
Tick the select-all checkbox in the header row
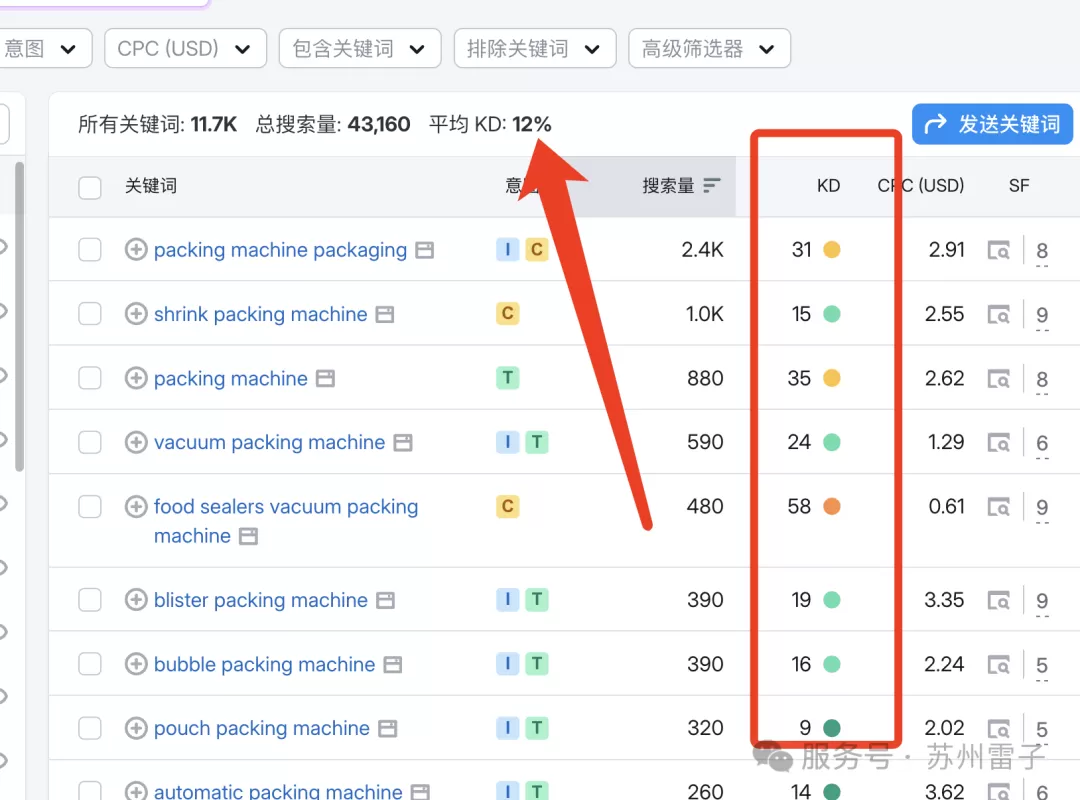[x=90, y=187]
